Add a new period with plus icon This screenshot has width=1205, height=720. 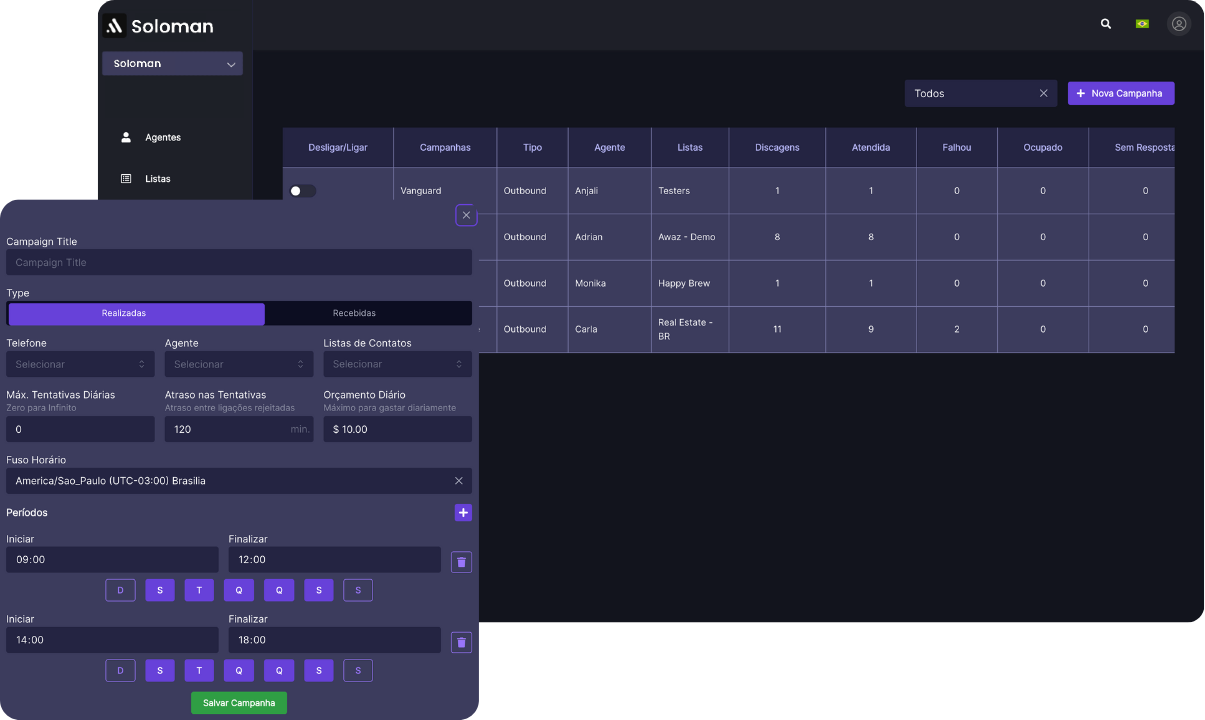[463, 513]
